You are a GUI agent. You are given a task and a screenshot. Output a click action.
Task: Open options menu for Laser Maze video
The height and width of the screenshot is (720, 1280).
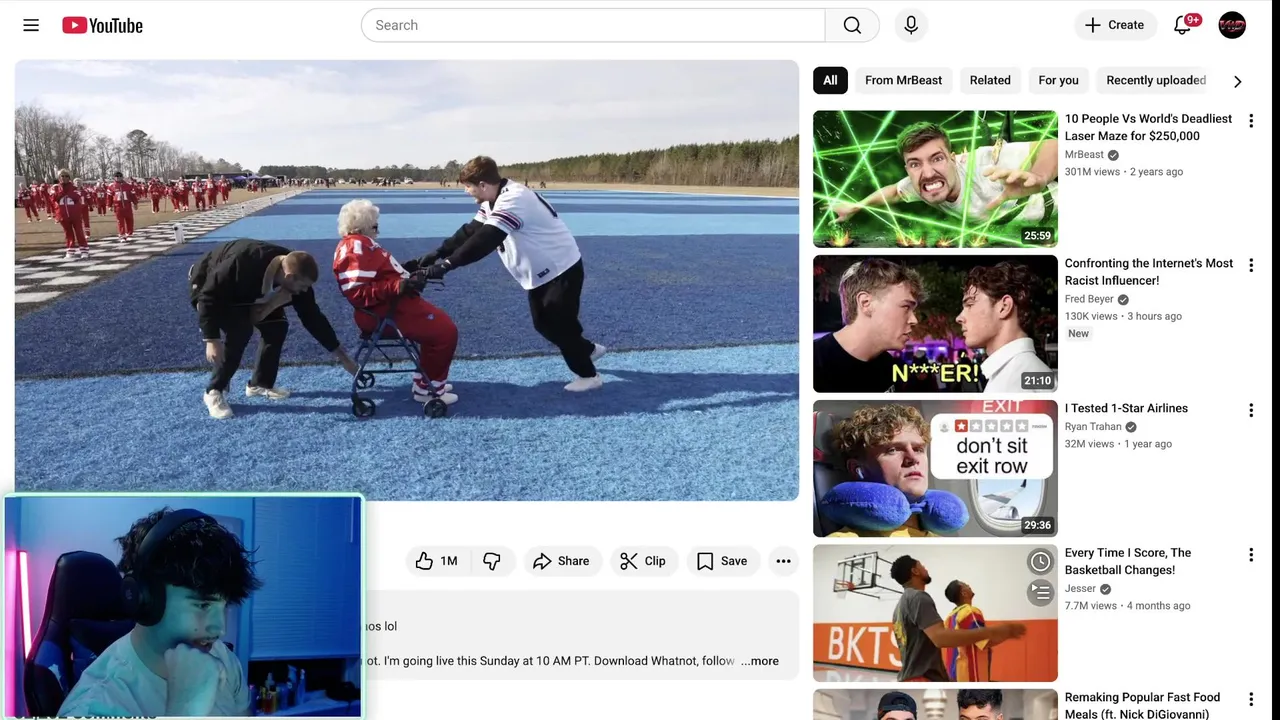click(1251, 120)
